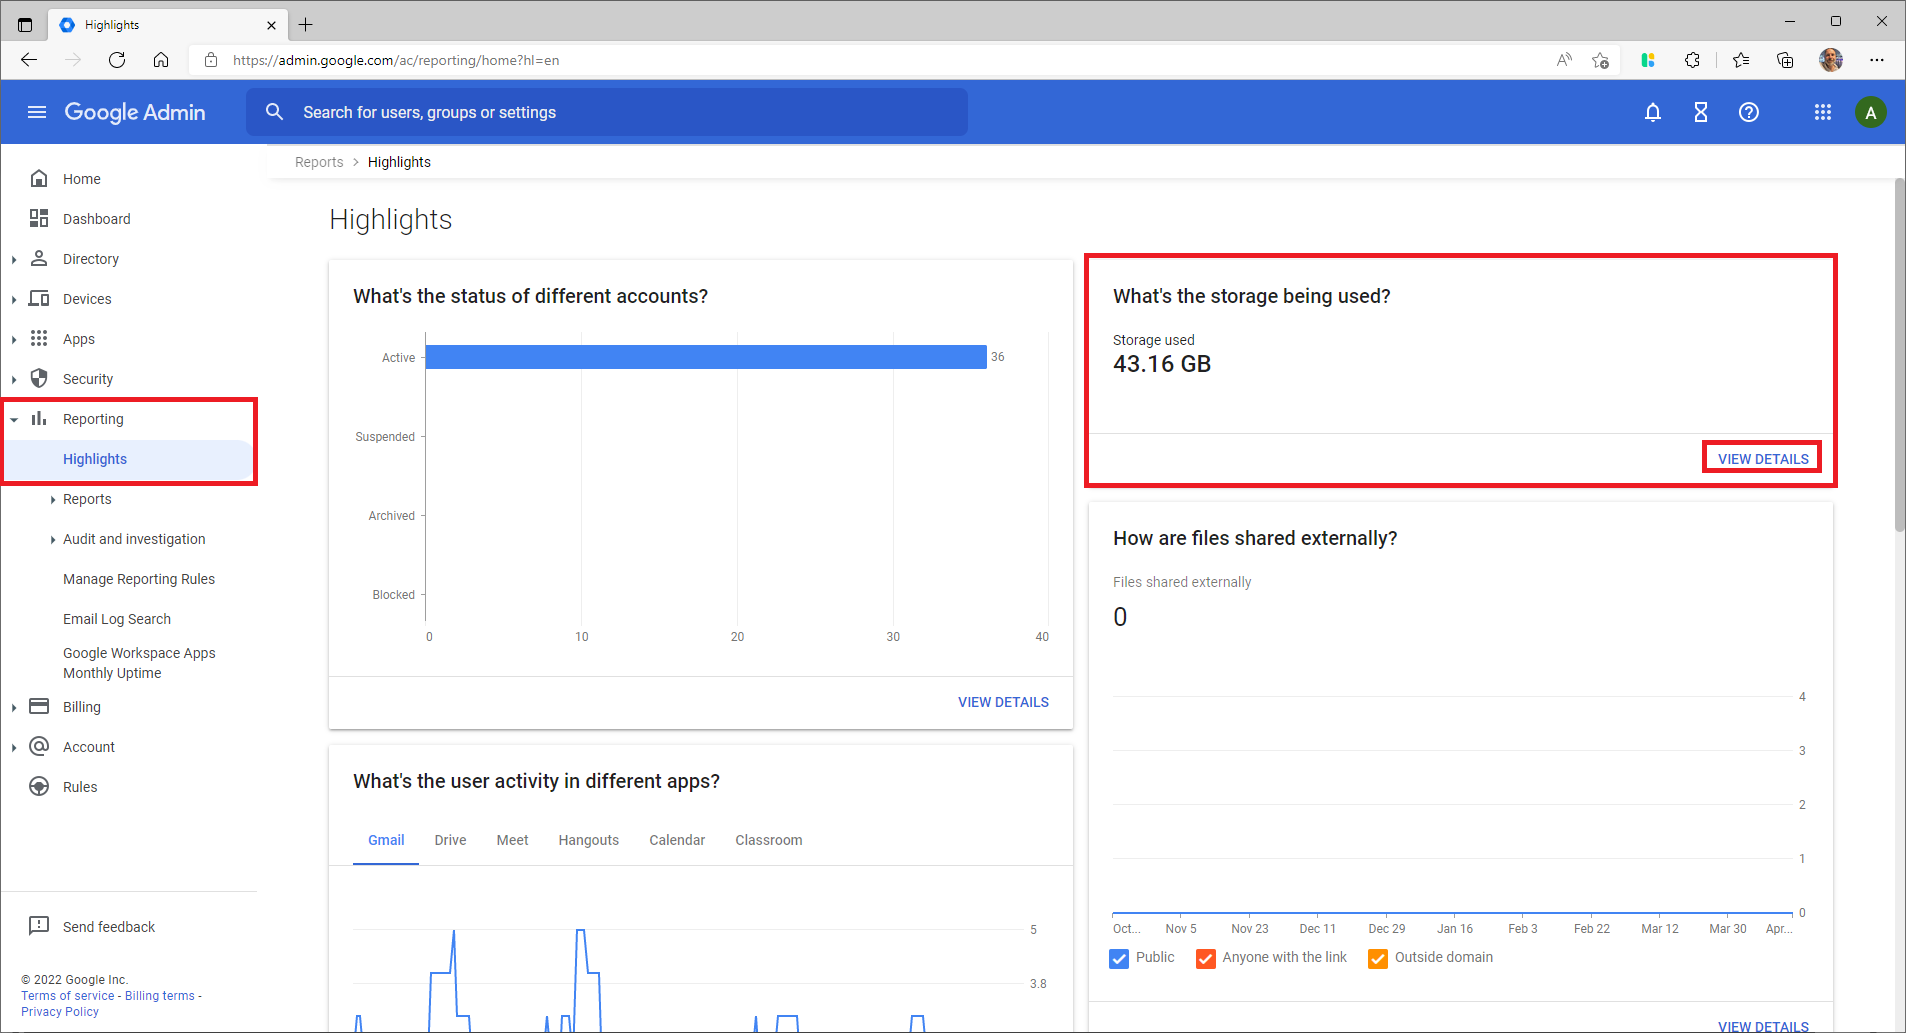Open the Privacy Policy link

tap(59, 1011)
